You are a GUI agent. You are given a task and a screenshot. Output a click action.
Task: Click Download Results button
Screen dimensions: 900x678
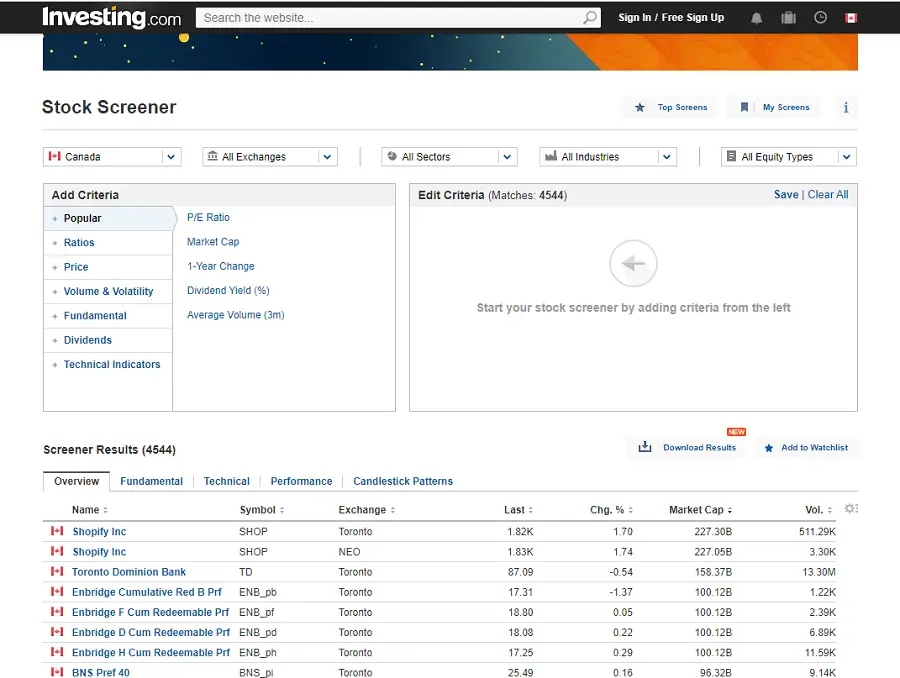click(x=688, y=448)
